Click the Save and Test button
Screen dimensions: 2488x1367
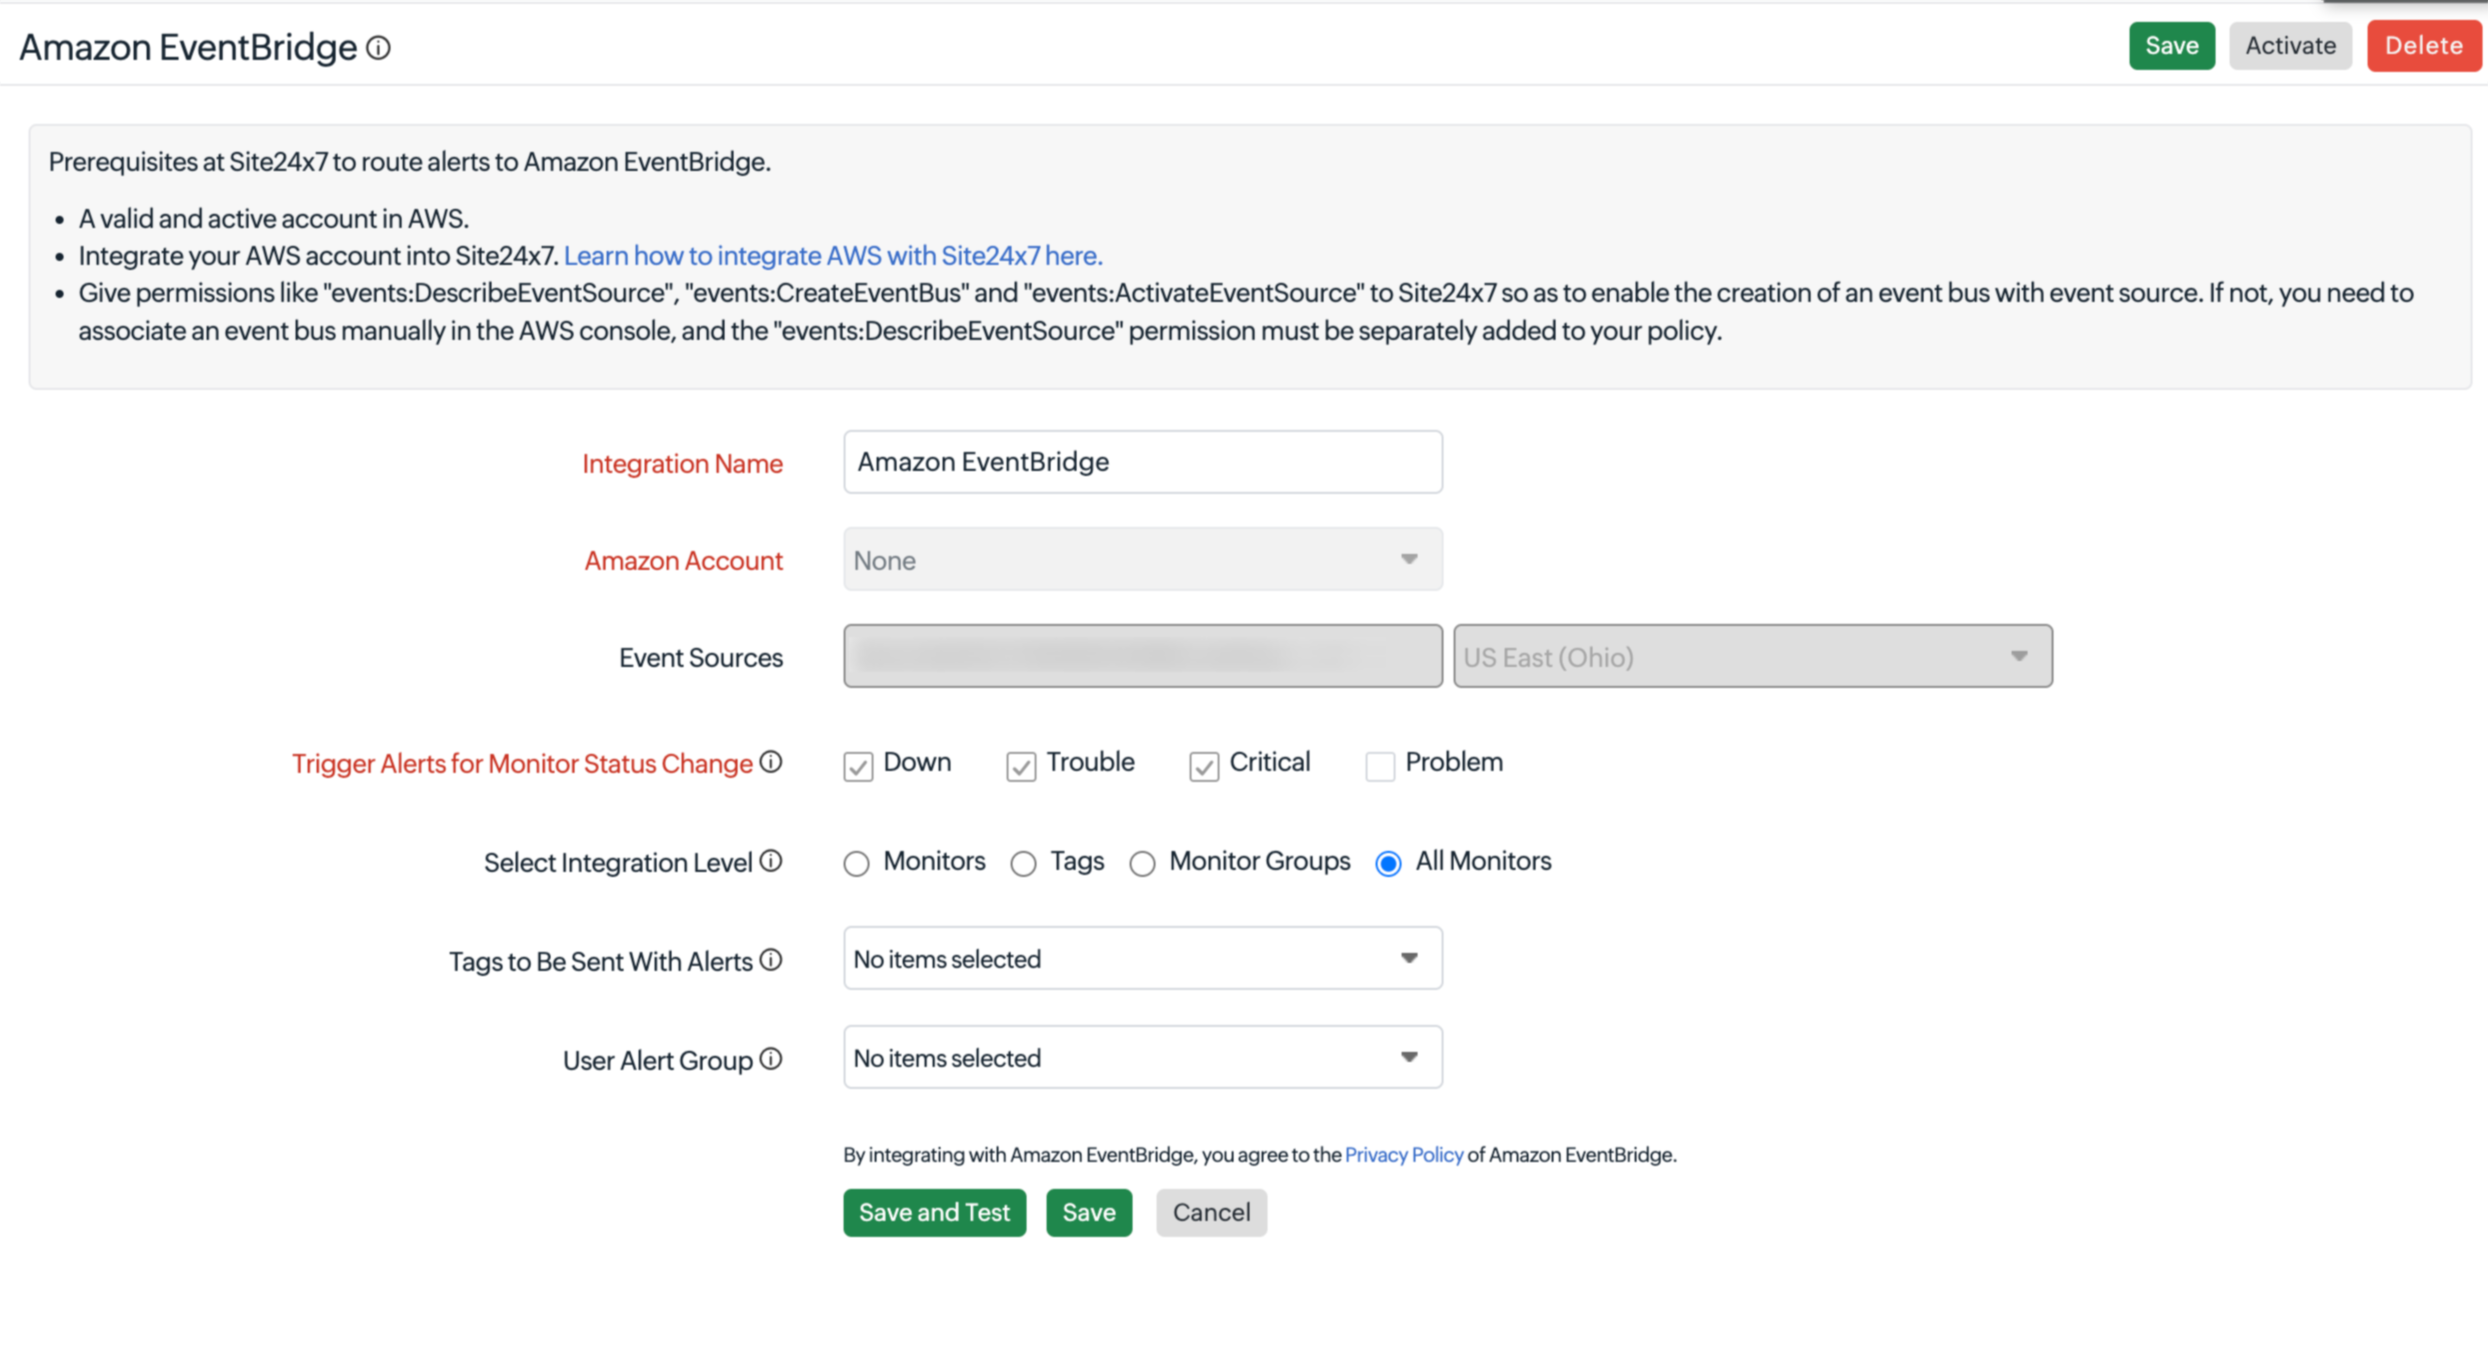click(x=934, y=1212)
